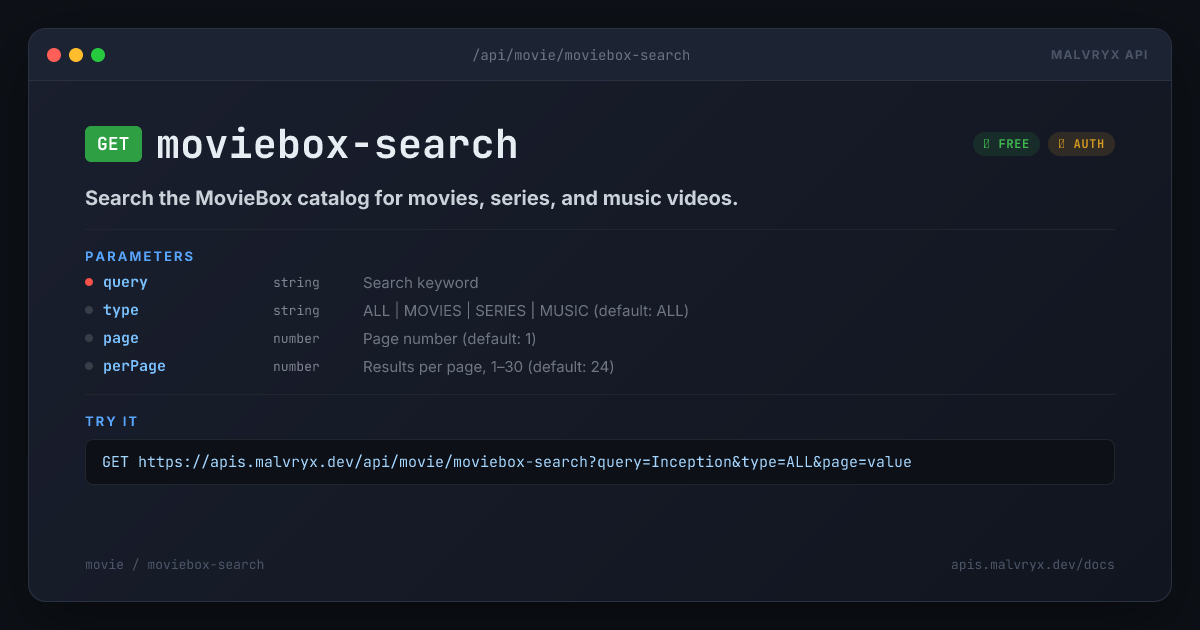Click the 'number' data type of the perPage row

[296, 367]
